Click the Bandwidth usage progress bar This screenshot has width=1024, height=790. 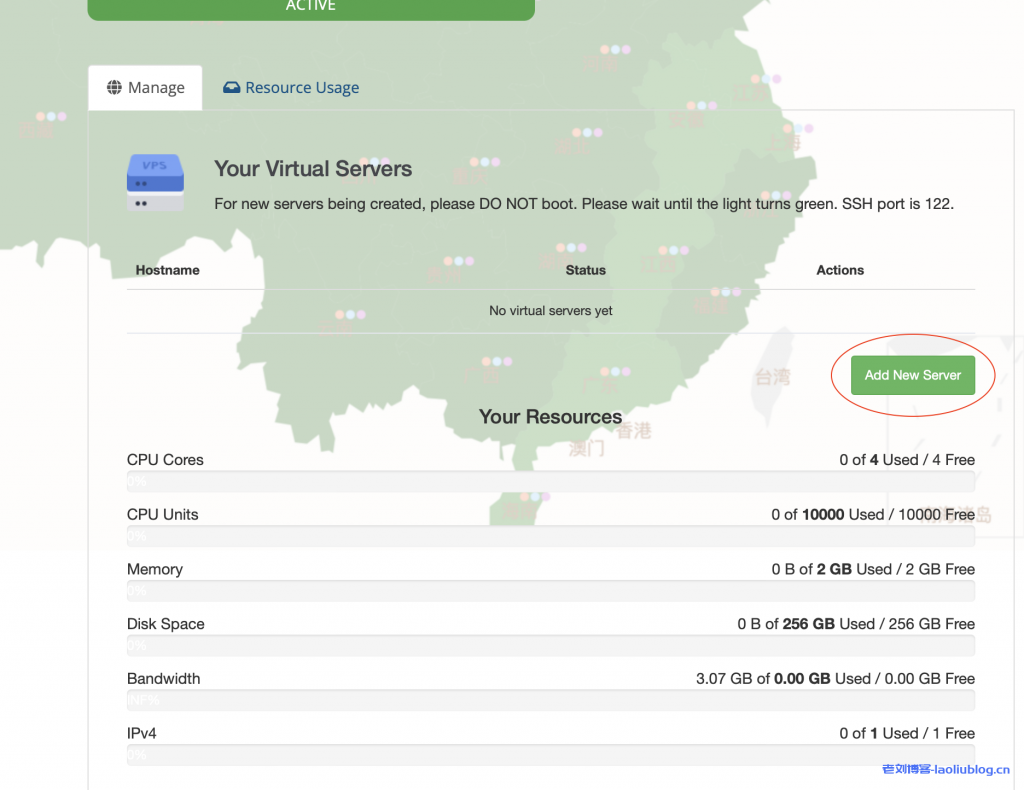pyautogui.click(x=550, y=700)
